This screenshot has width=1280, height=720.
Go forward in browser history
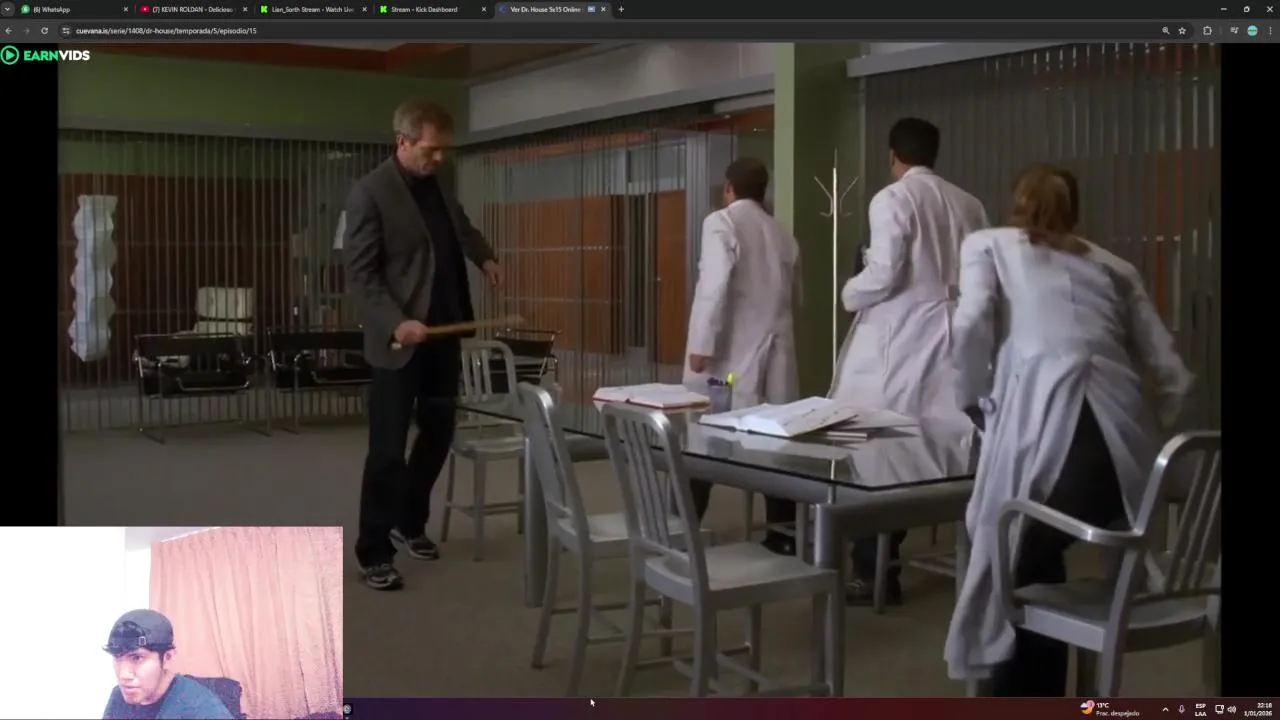pos(26,31)
